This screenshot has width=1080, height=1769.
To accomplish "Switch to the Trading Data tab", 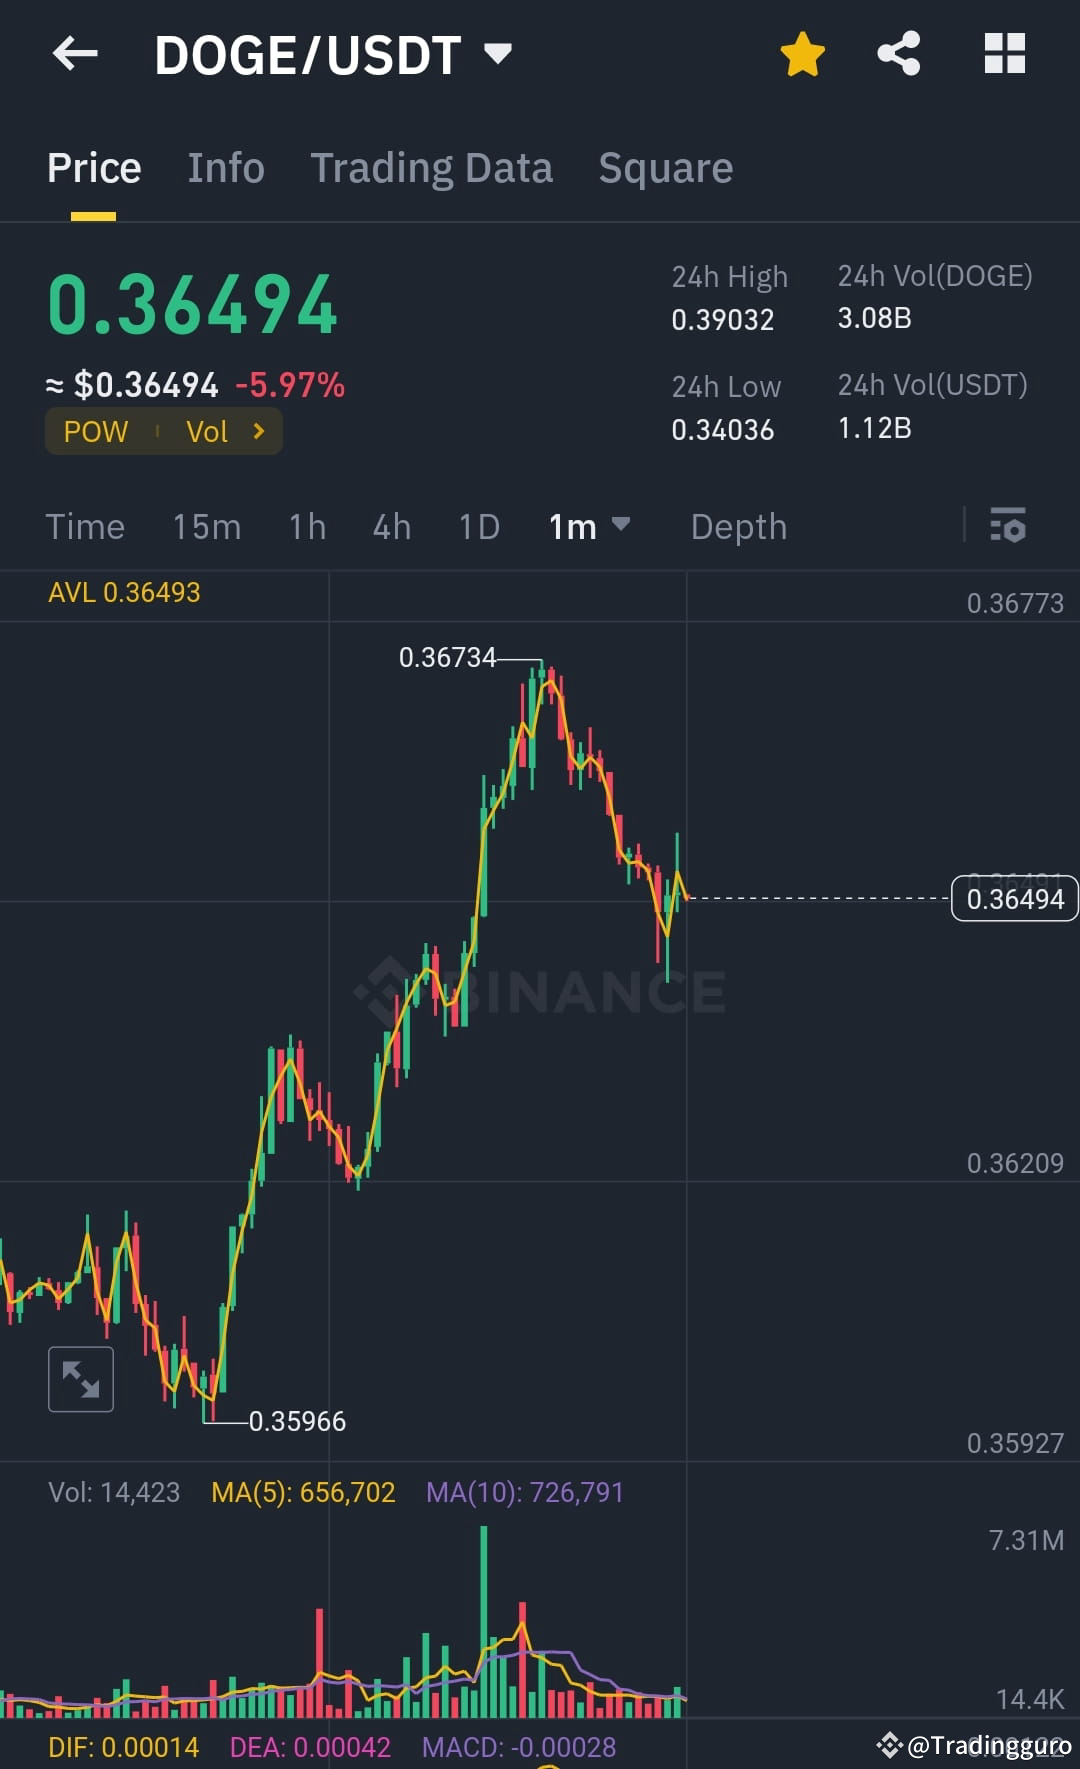I will (432, 167).
